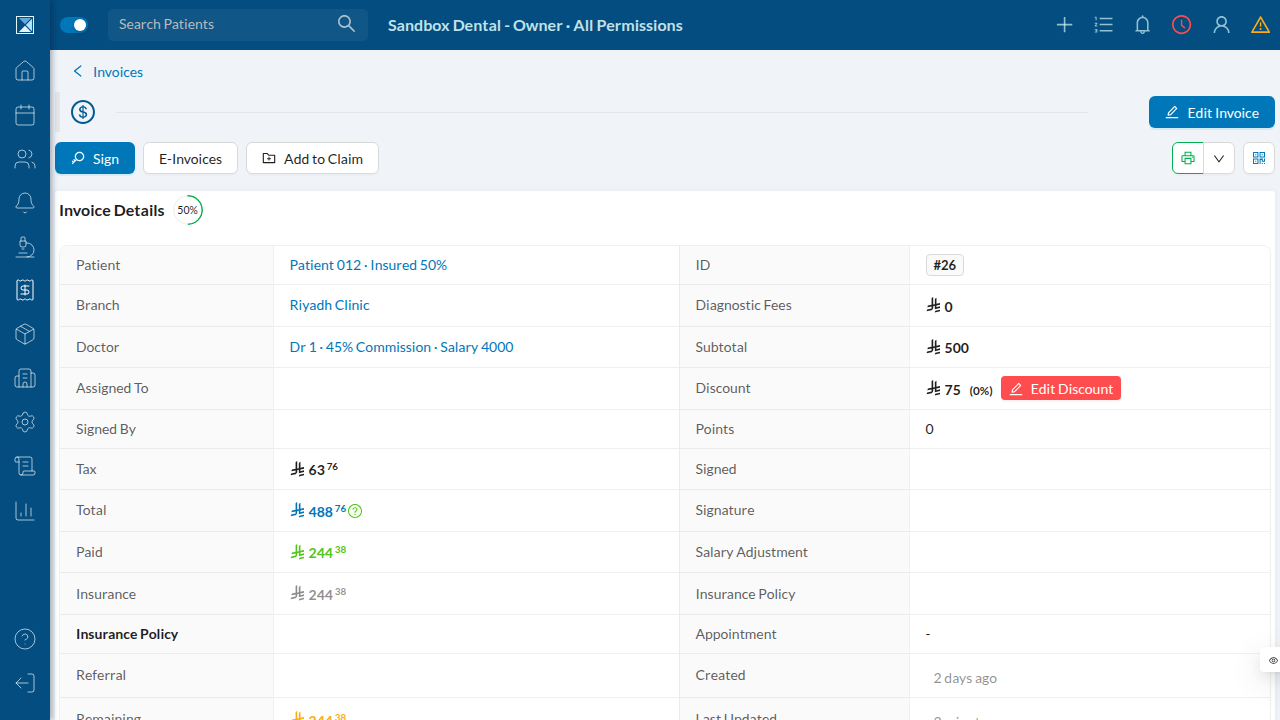Open the Settings gear sidebar icon
The image size is (1280, 720).
[x=25, y=422]
